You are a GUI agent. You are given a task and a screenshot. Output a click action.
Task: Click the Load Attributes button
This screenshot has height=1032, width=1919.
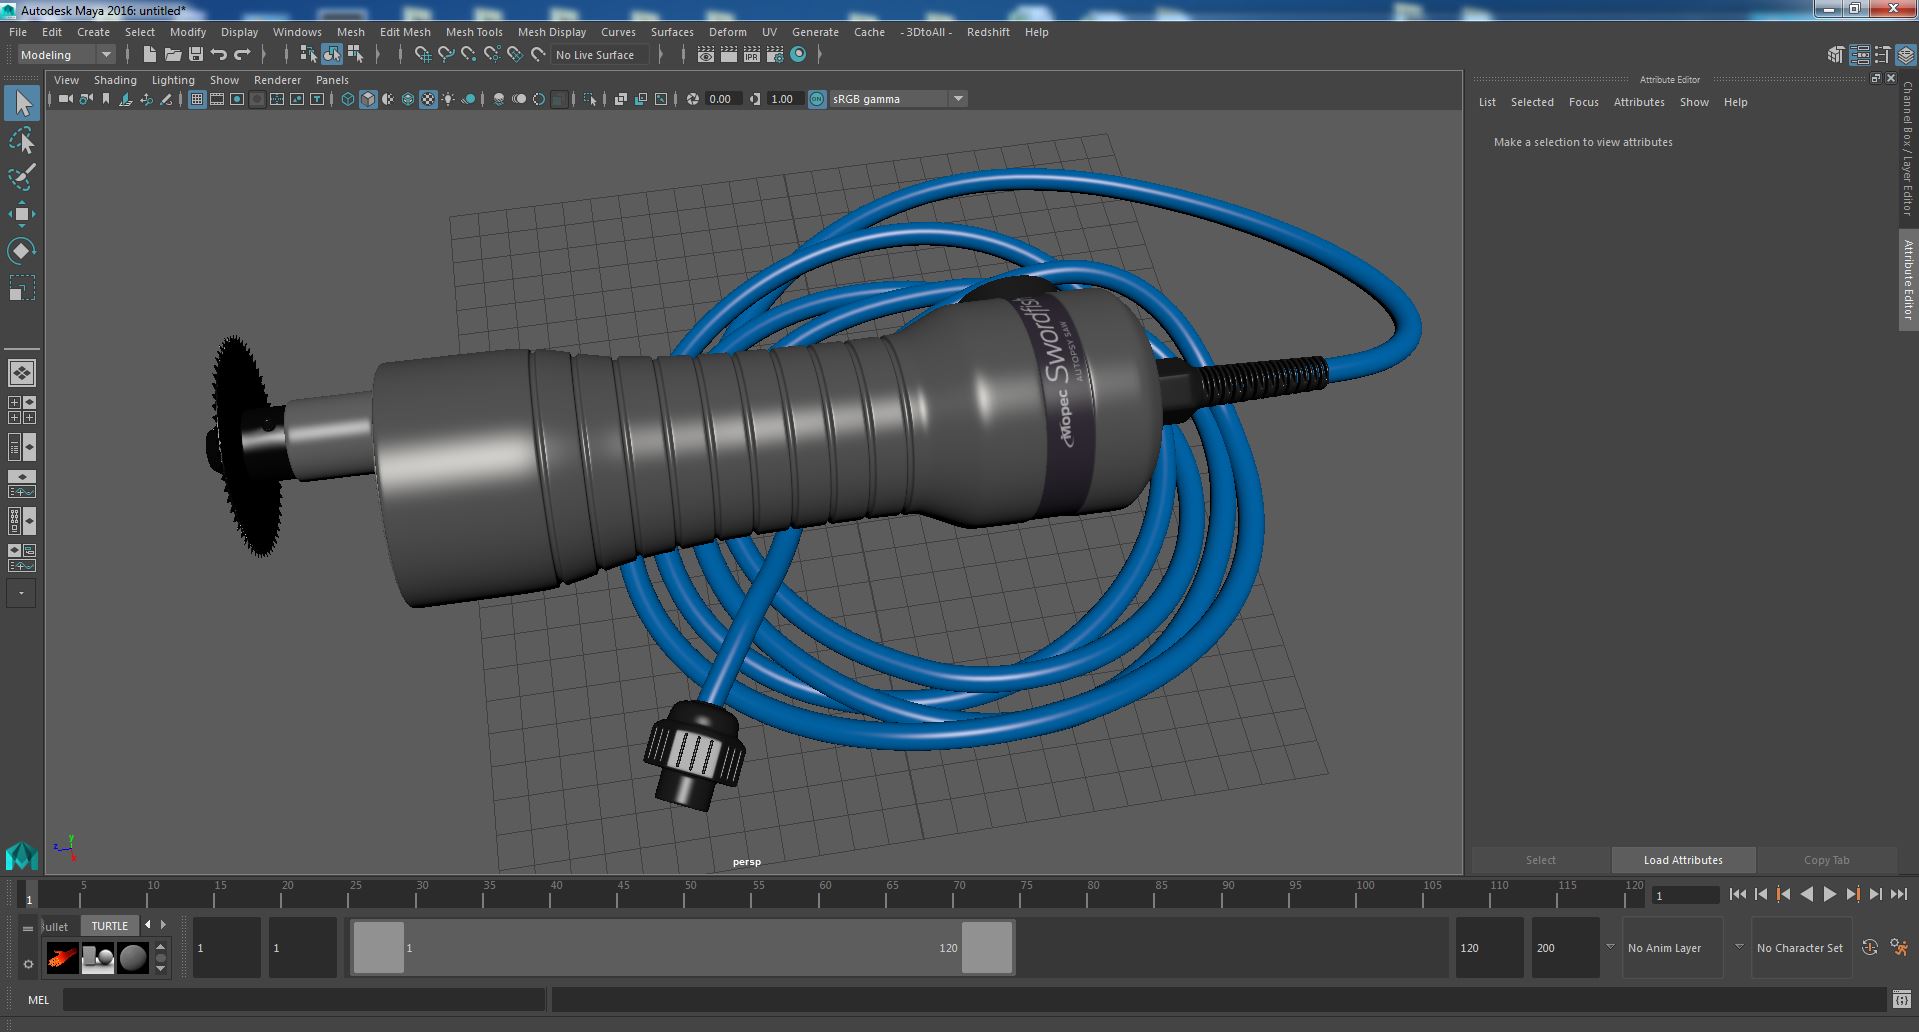click(1683, 860)
